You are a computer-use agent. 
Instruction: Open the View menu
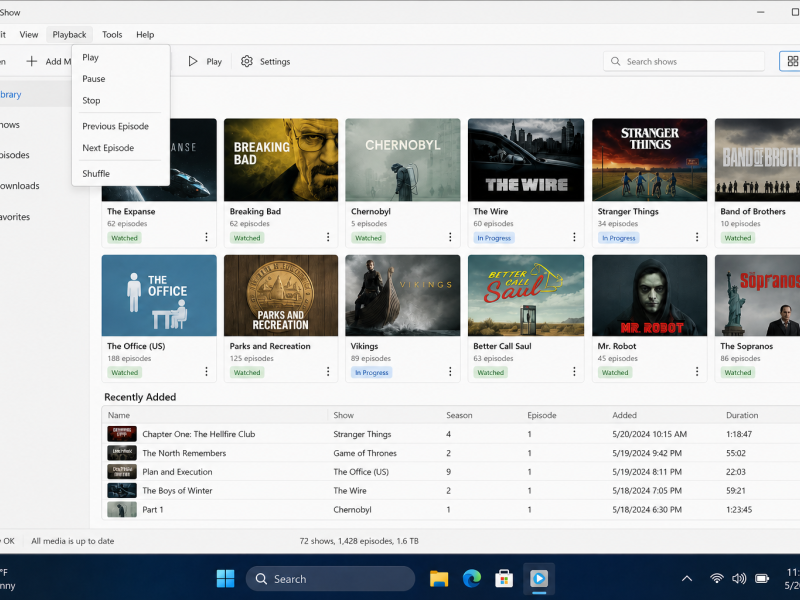[29, 35]
